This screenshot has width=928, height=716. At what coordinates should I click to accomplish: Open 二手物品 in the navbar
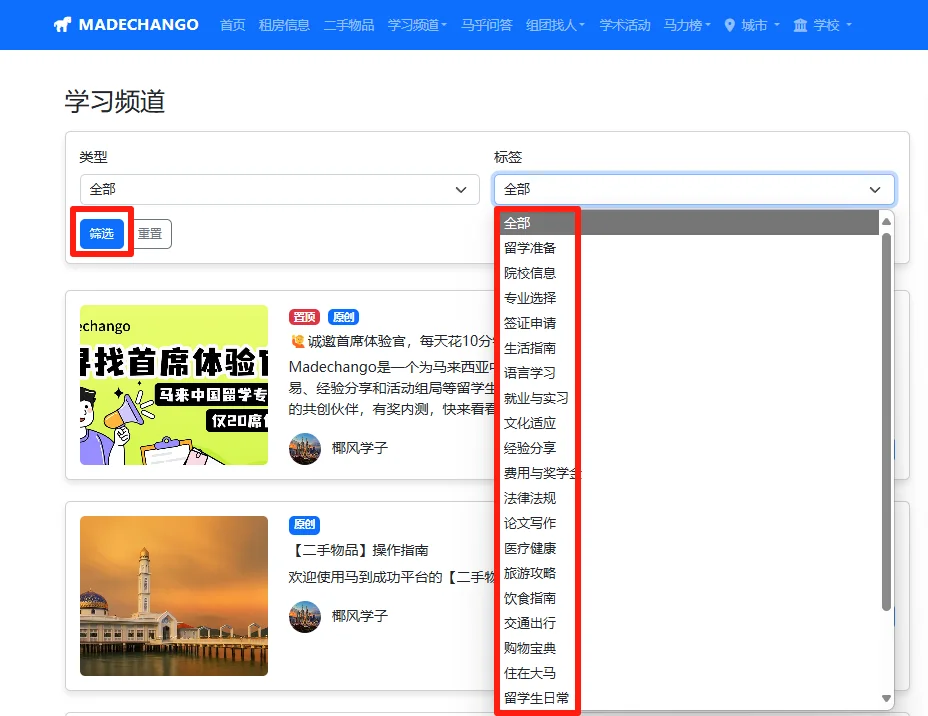tap(349, 25)
